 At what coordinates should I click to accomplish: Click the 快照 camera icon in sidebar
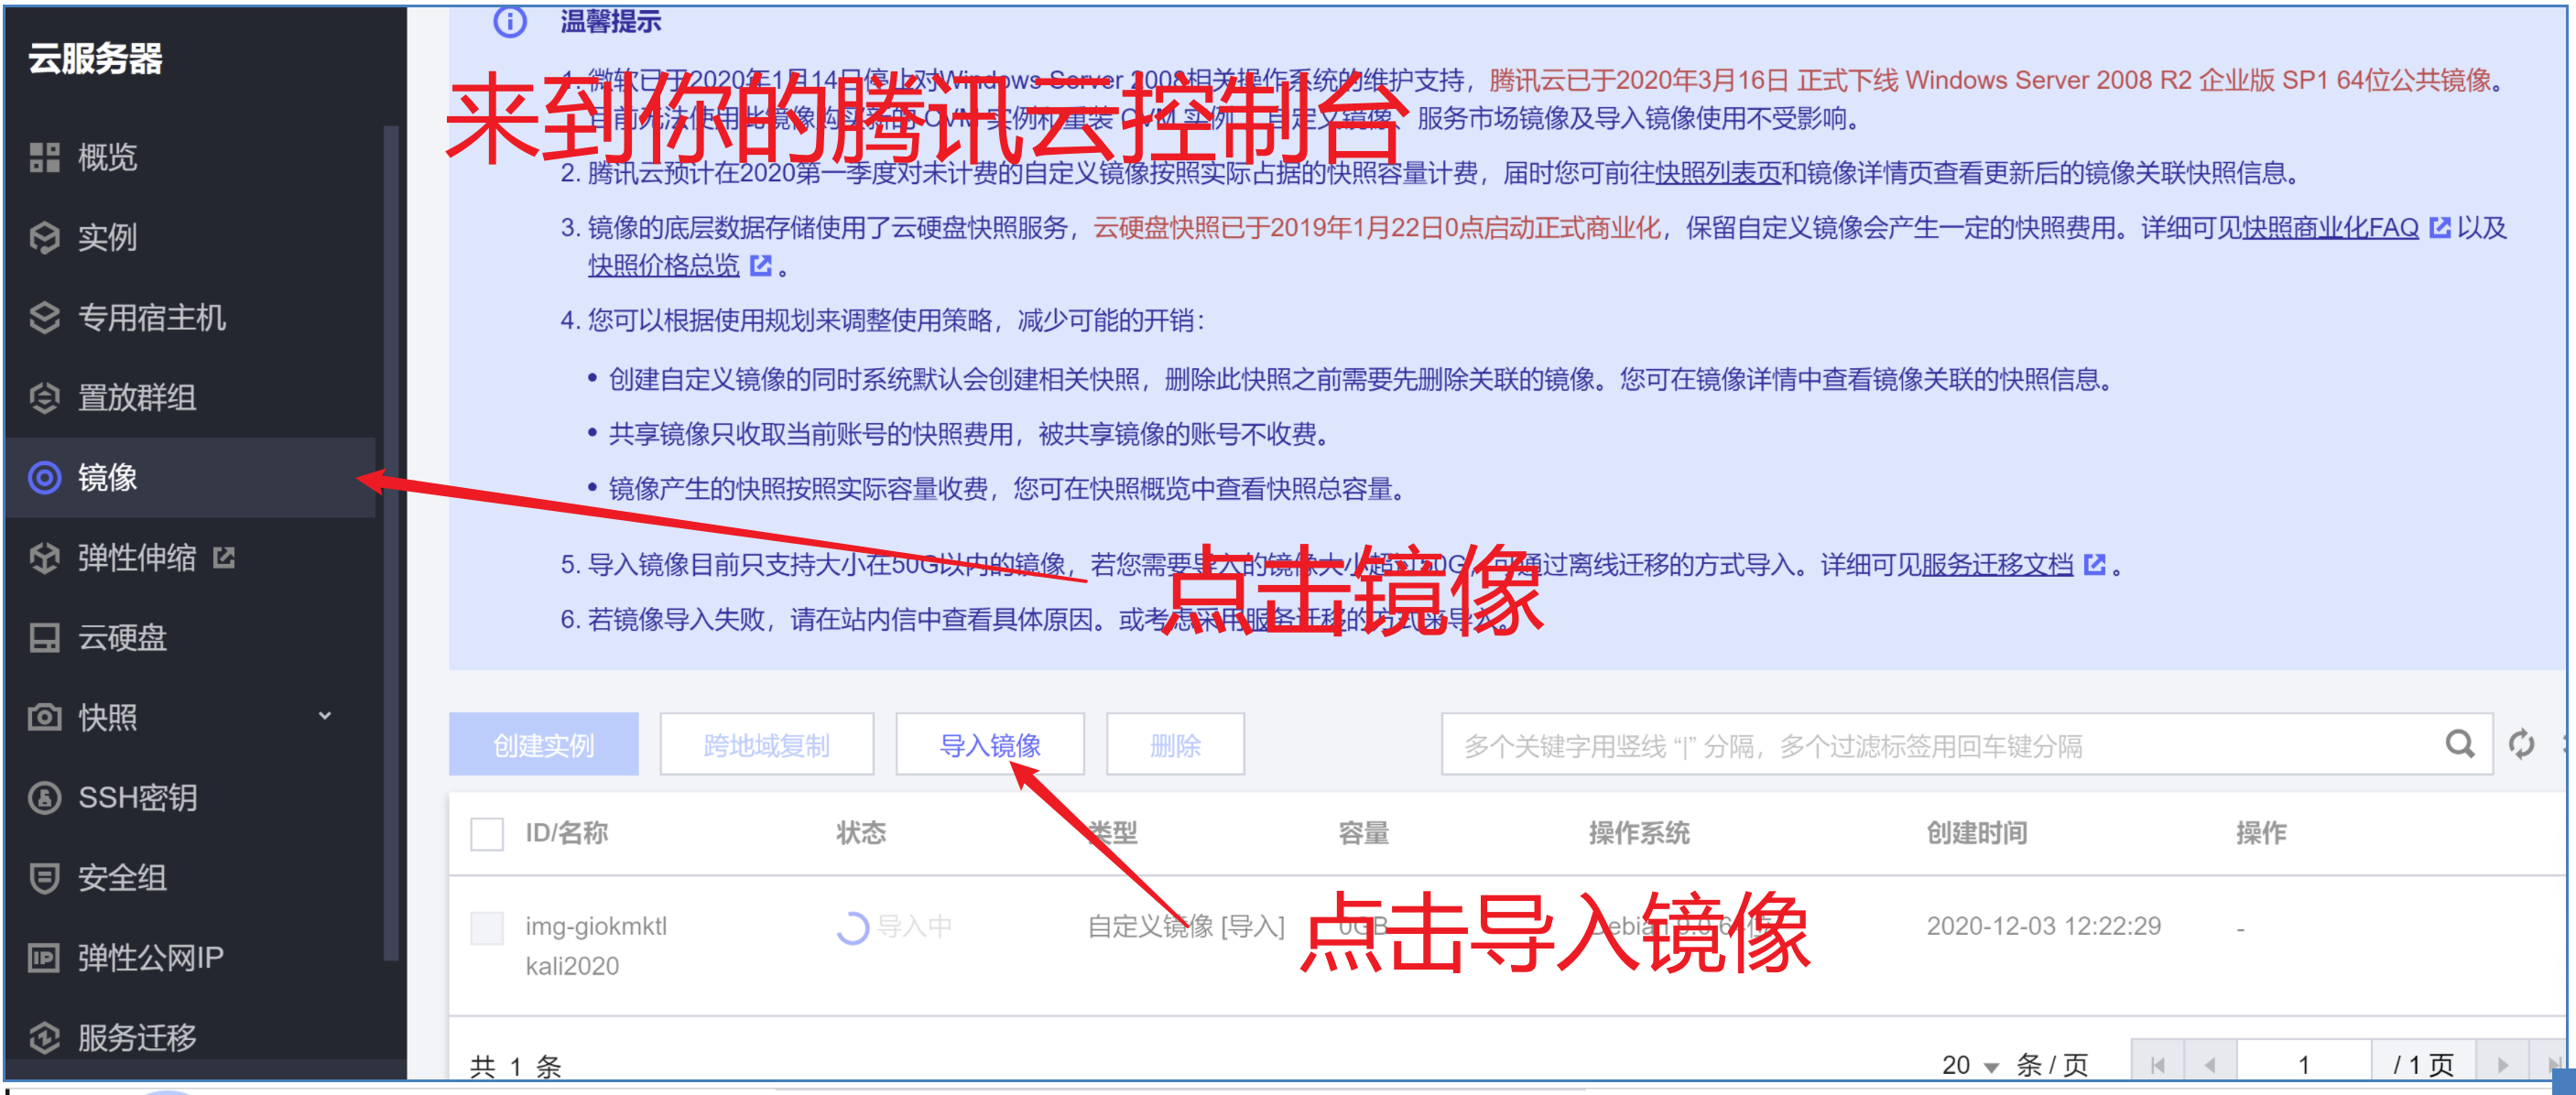point(44,717)
